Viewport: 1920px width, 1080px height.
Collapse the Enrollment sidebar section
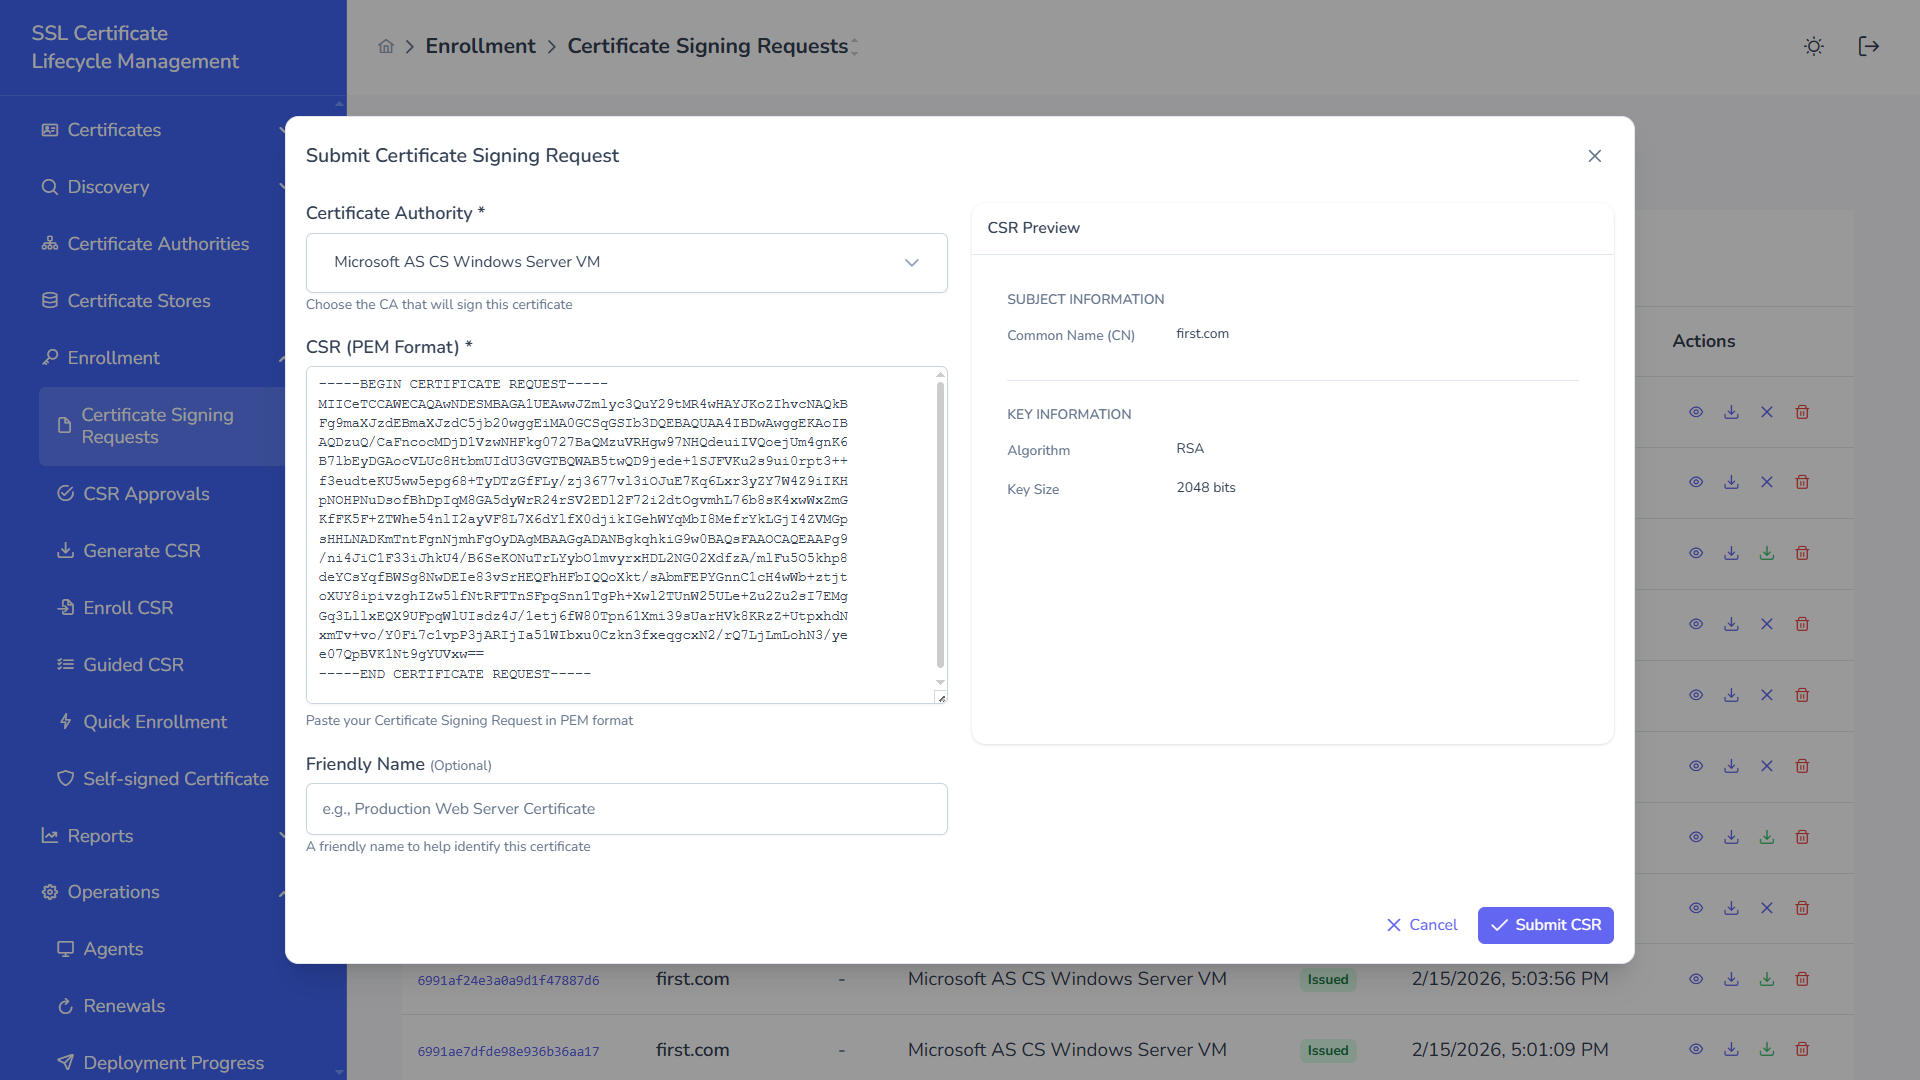click(x=113, y=357)
